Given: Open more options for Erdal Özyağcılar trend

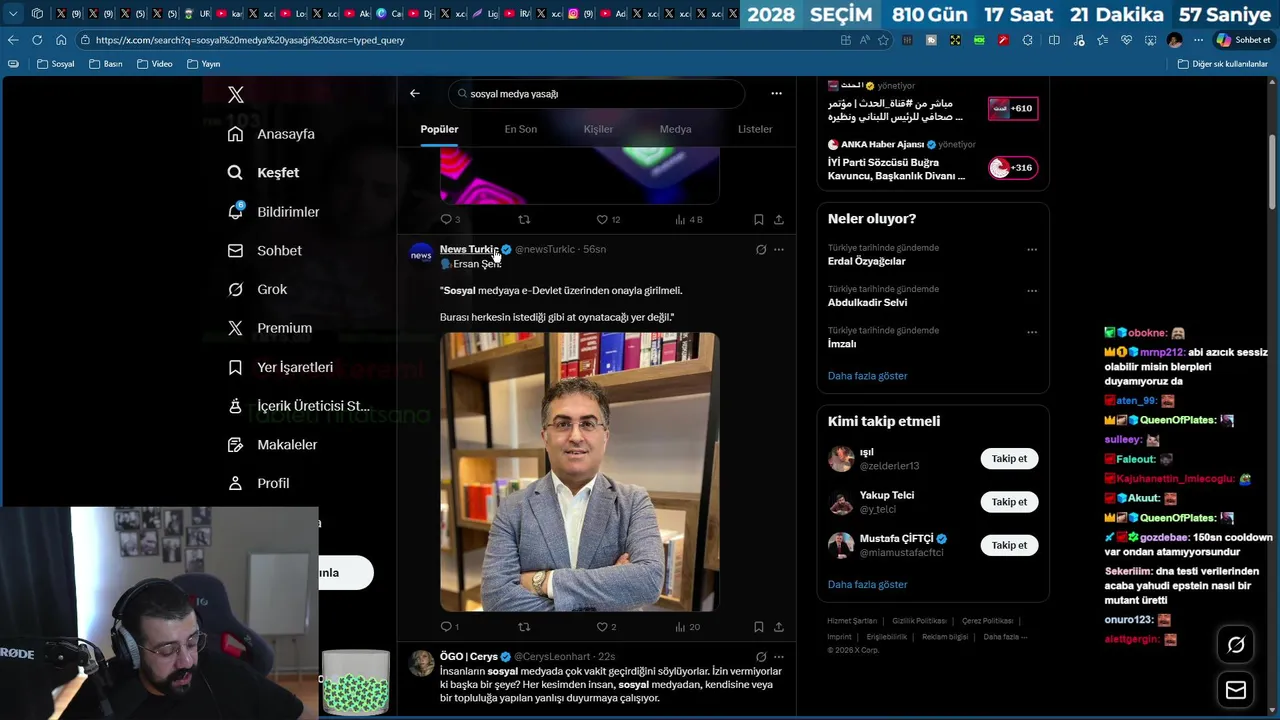Looking at the screenshot, I should [1032, 249].
